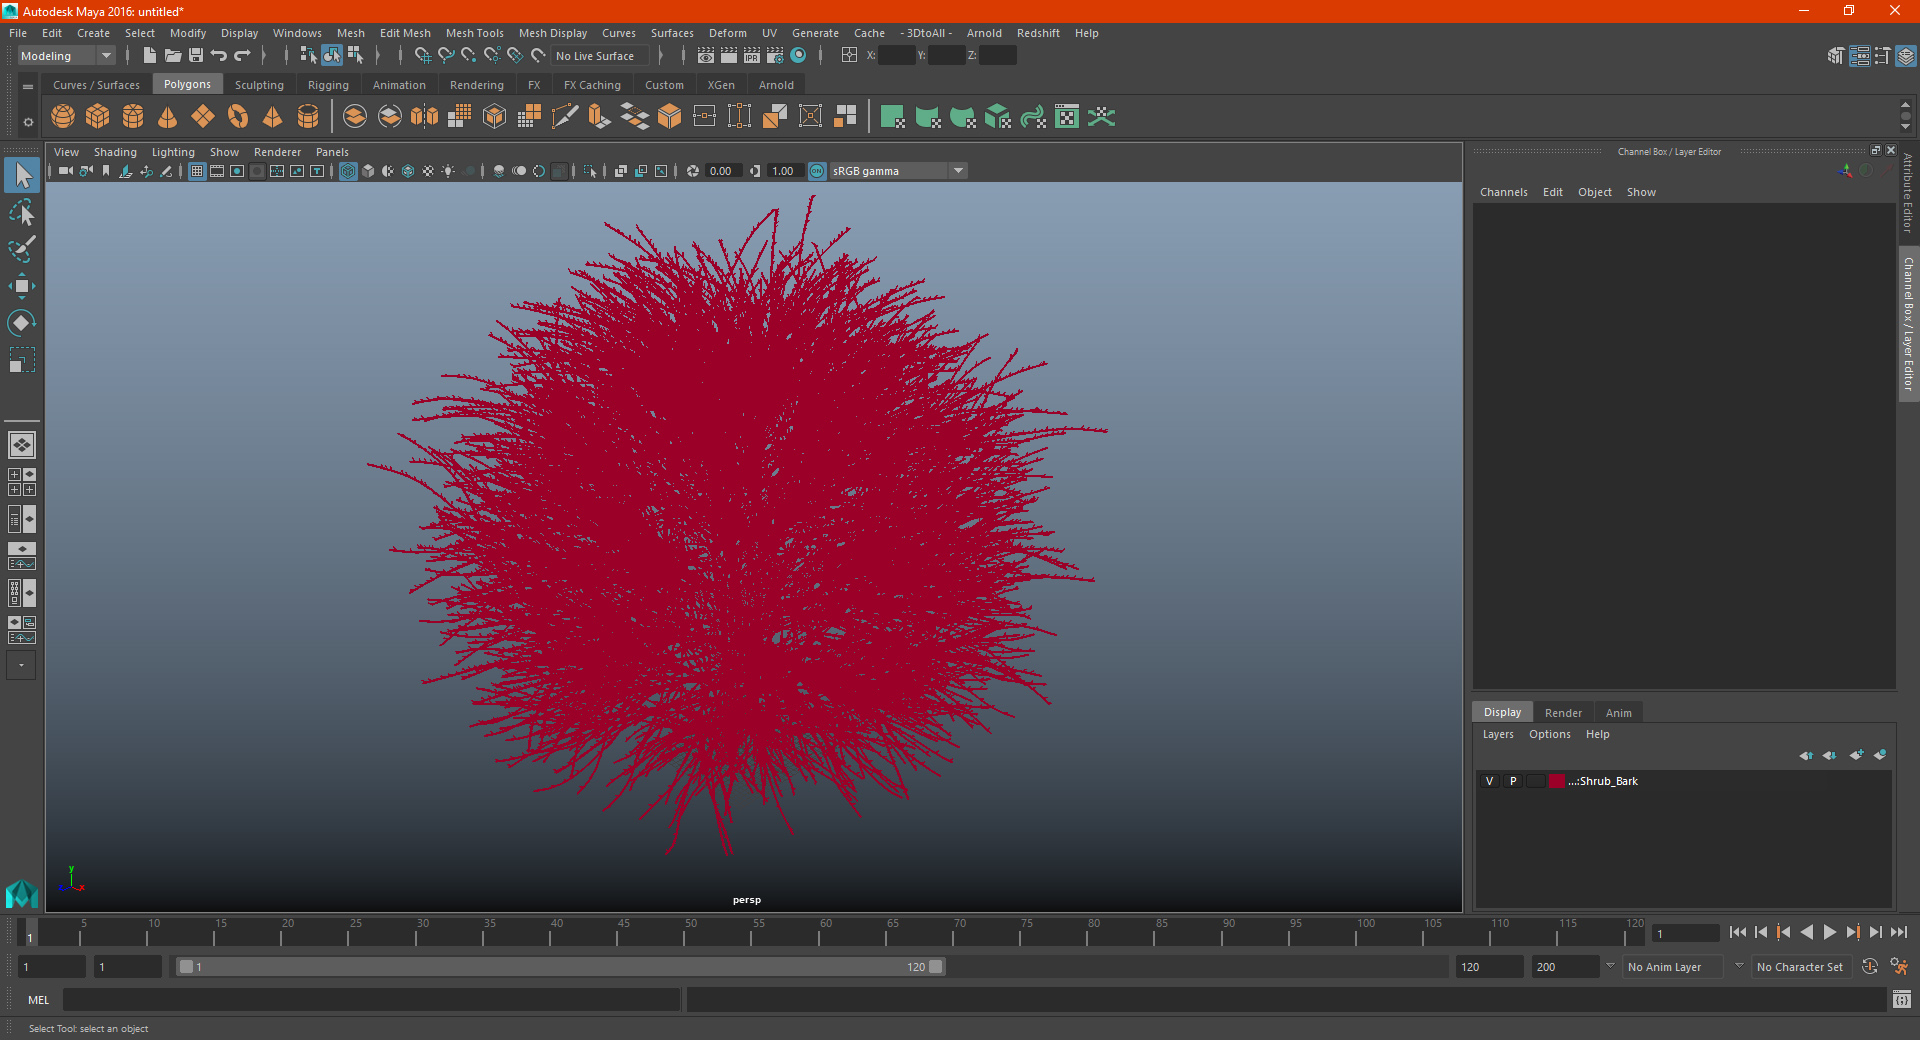
Task: Open the Windows menu
Action: [x=297, y=33]
